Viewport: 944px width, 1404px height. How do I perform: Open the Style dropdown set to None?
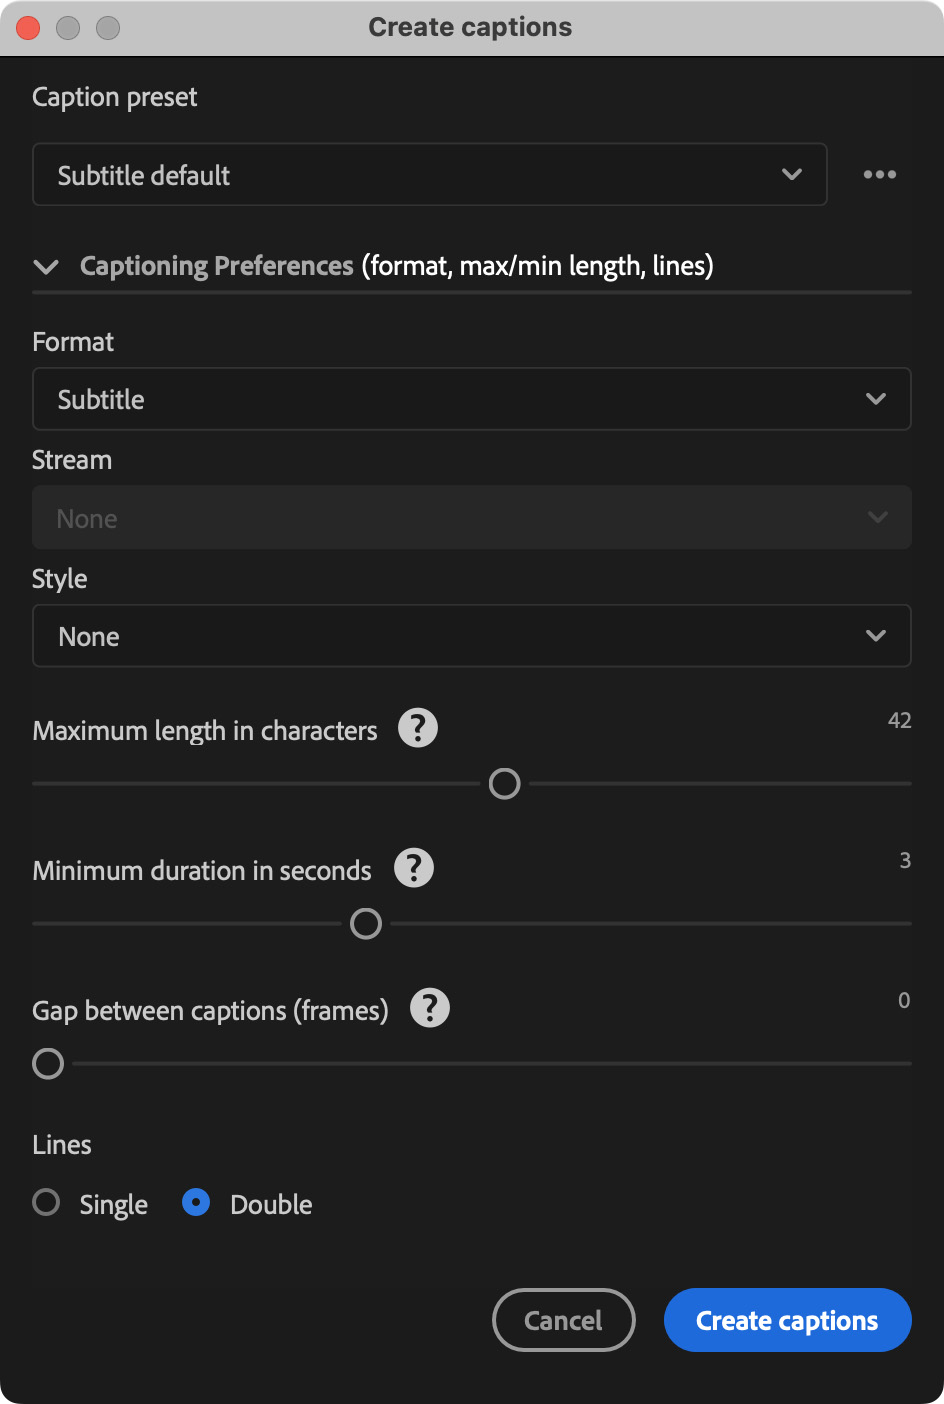click(472, 636)
